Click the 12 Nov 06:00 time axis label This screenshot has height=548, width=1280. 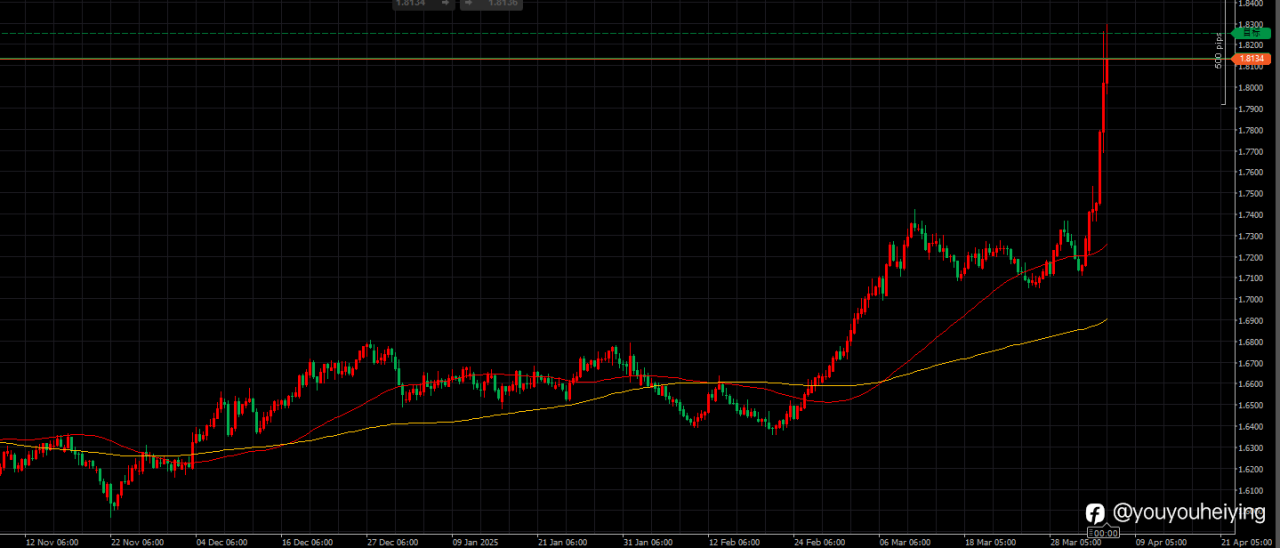point(52,542)
